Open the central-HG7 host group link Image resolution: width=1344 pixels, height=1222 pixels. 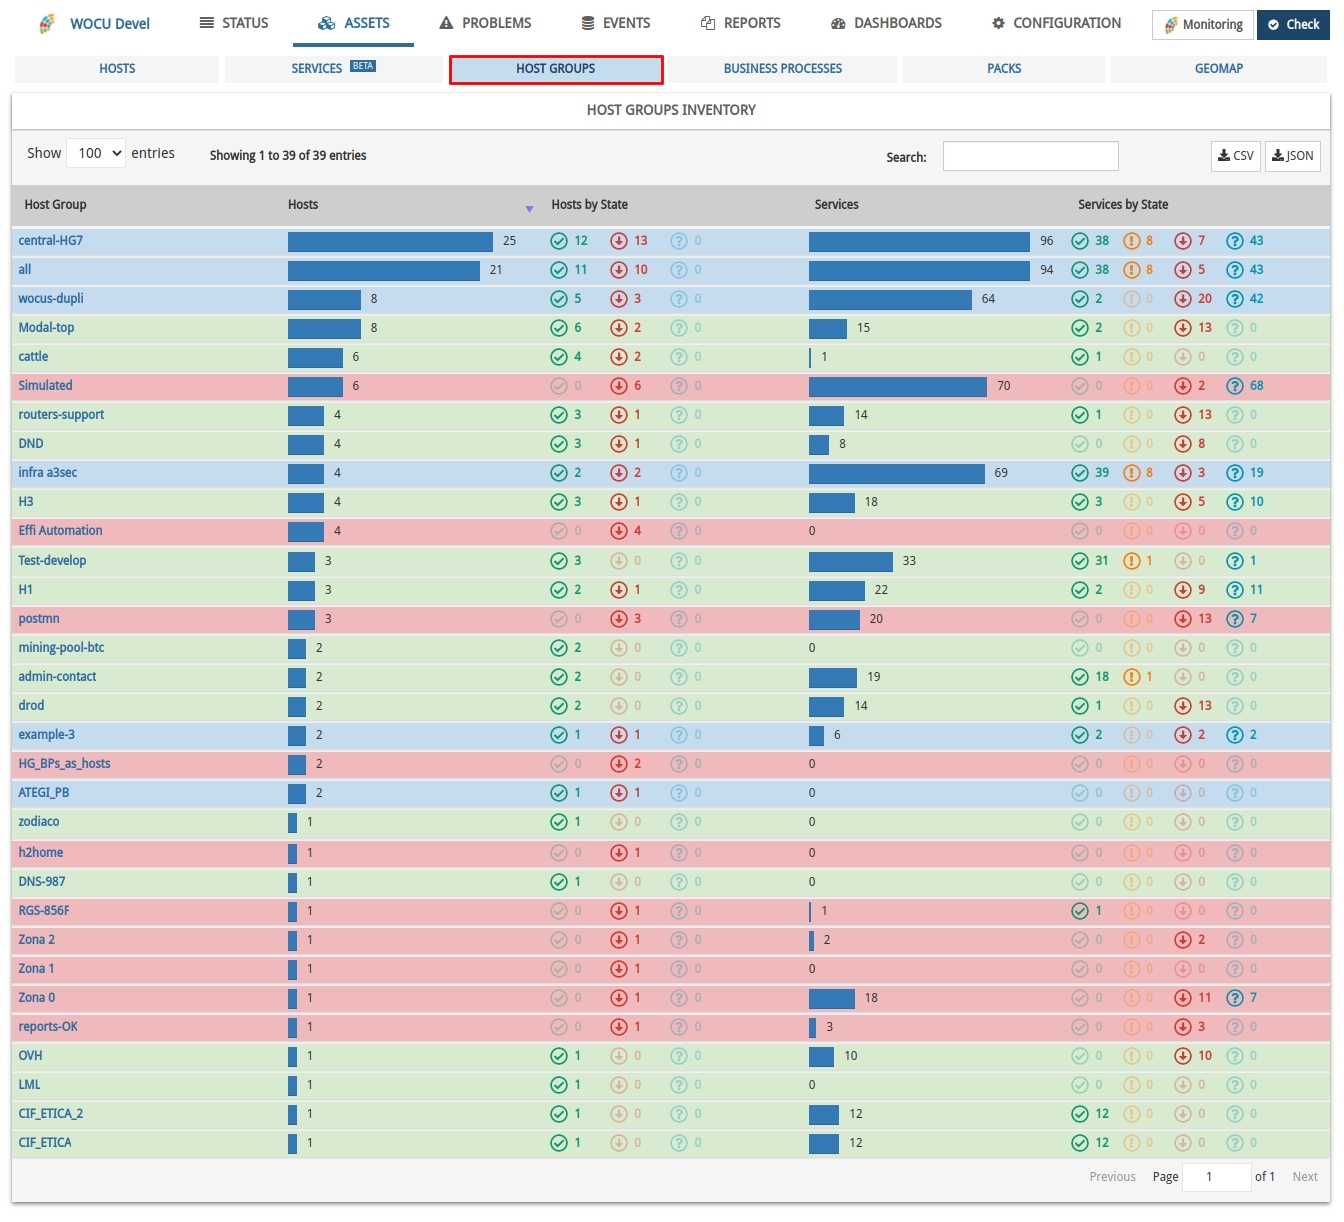click(x=51, y=241)
